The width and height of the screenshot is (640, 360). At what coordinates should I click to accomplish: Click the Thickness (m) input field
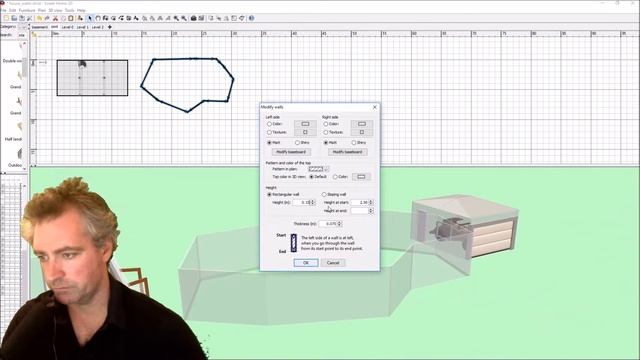click(328, 224)
